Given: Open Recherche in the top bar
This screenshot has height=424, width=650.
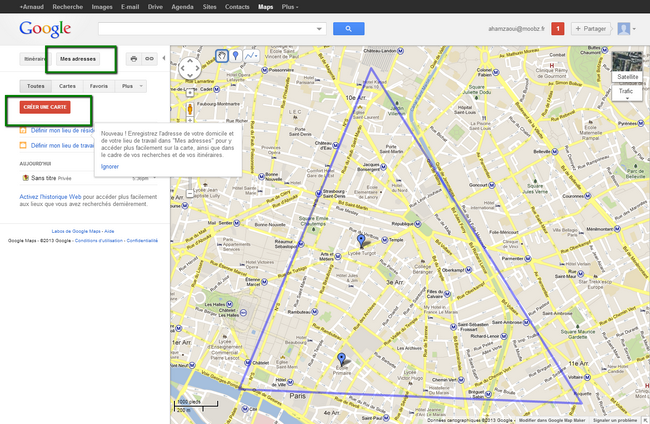Looking at the screenshot, I should [68, 7].
